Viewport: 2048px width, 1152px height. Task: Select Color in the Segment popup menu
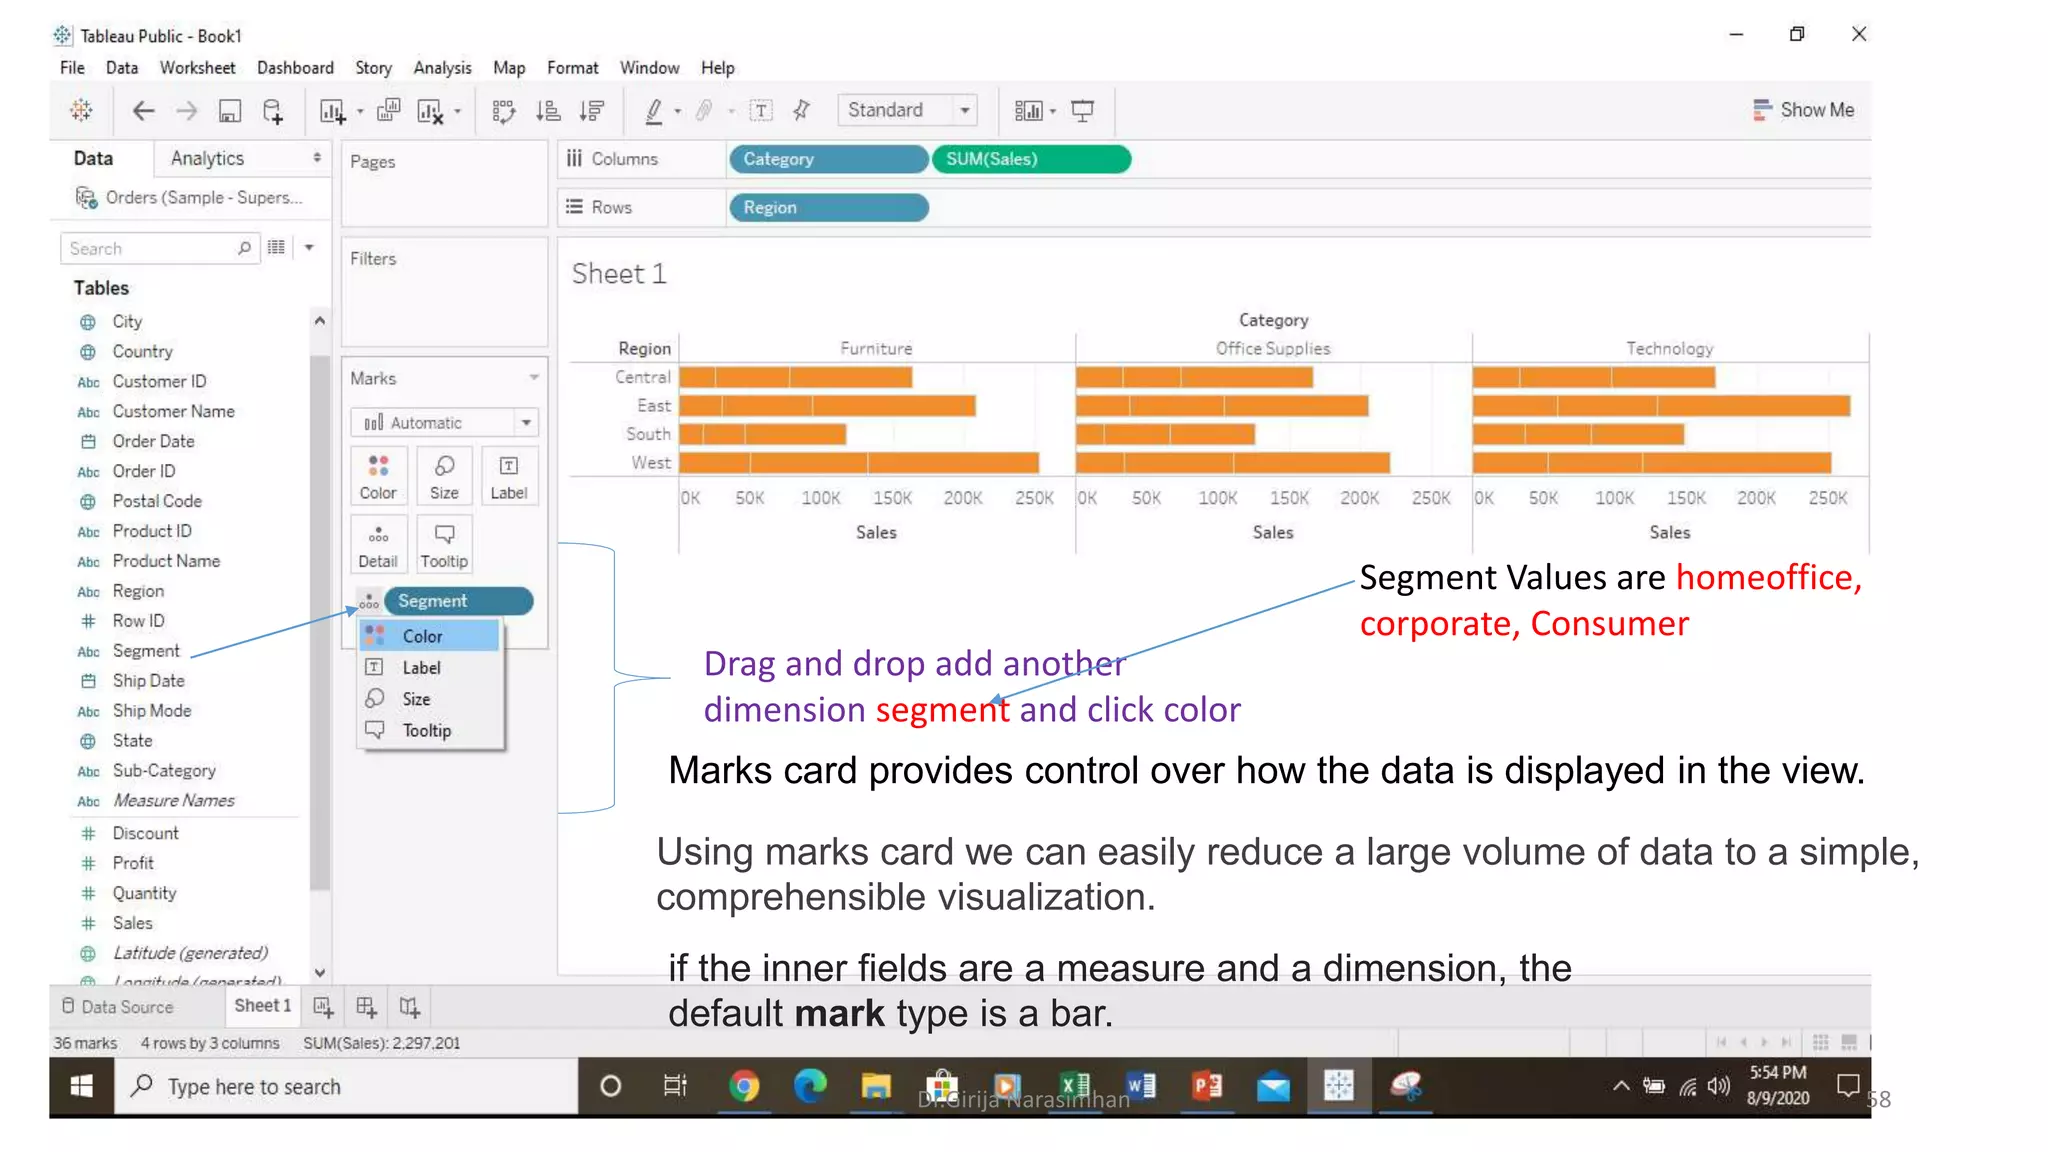pos(429,636)
